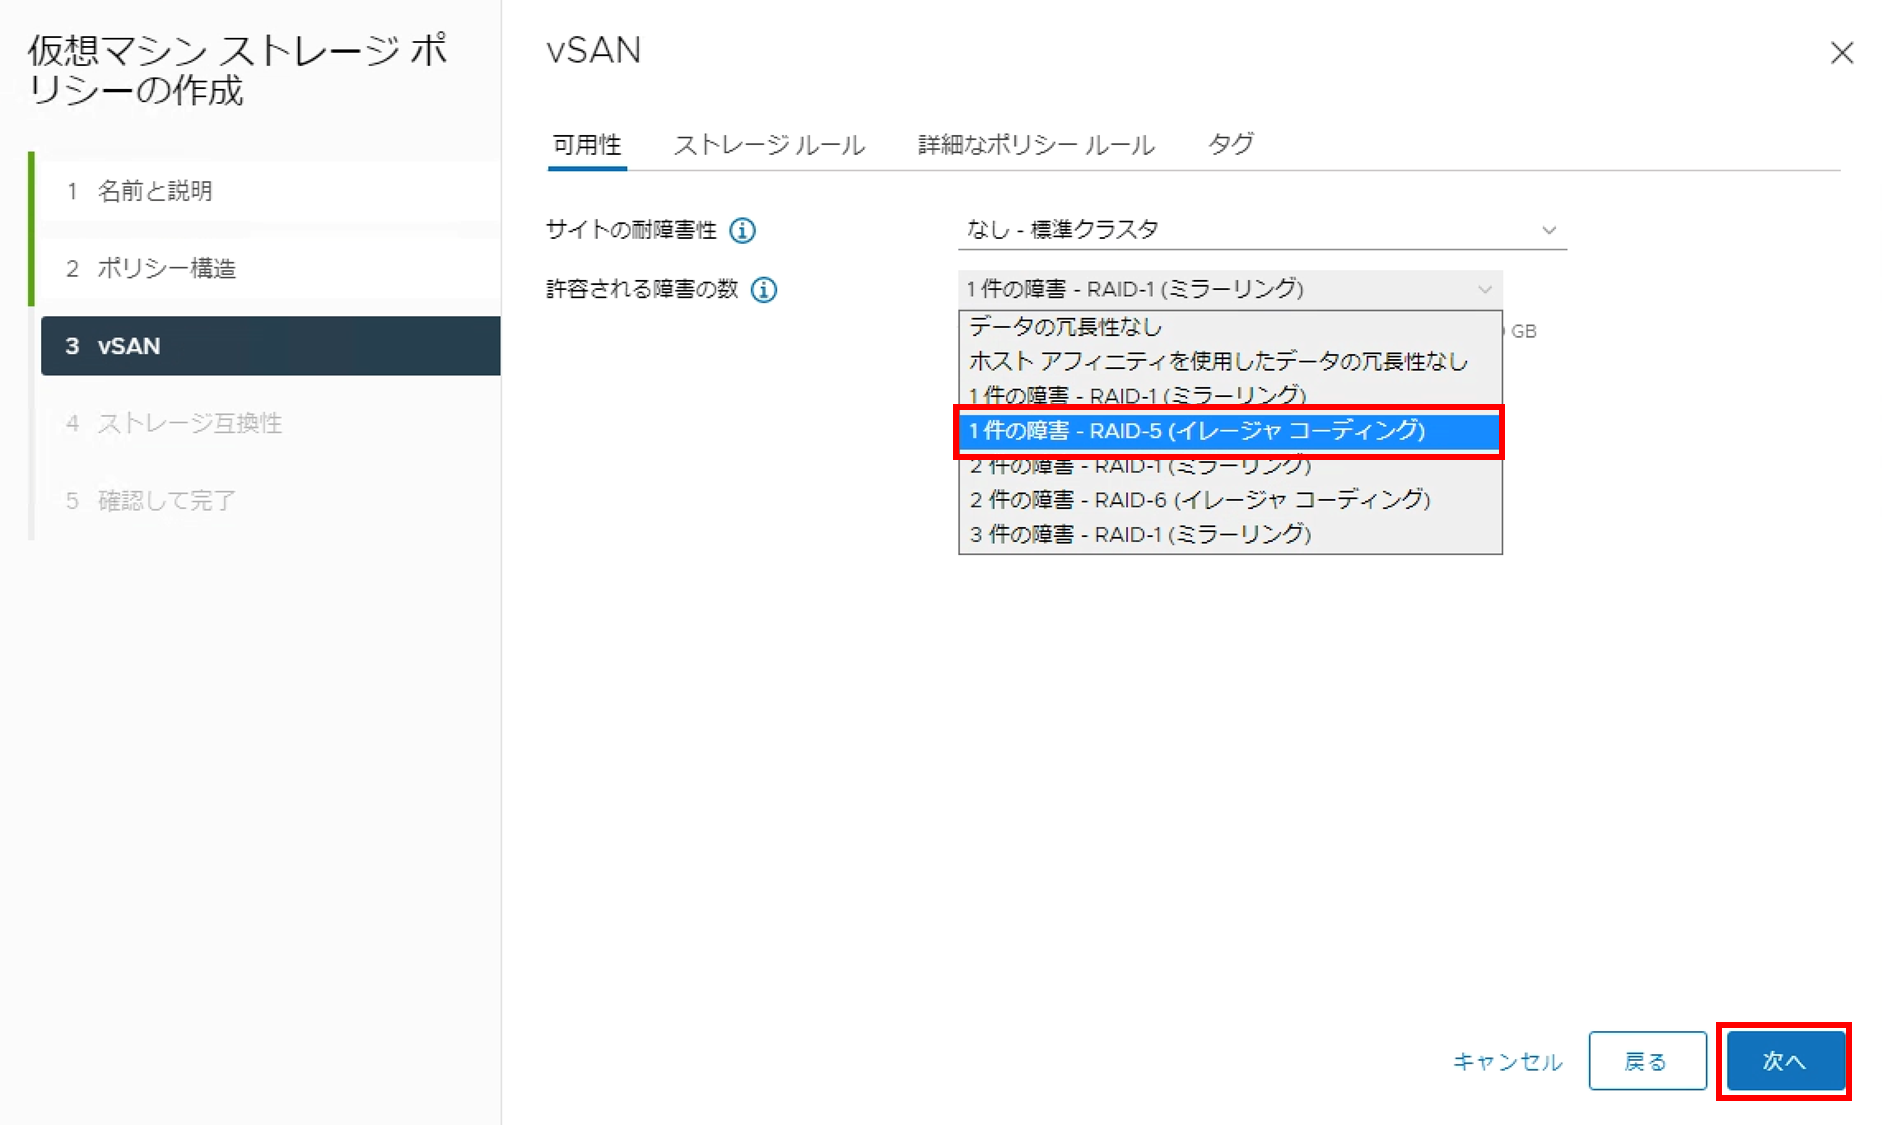Select step 5 確認して完了

click(268, 500)
